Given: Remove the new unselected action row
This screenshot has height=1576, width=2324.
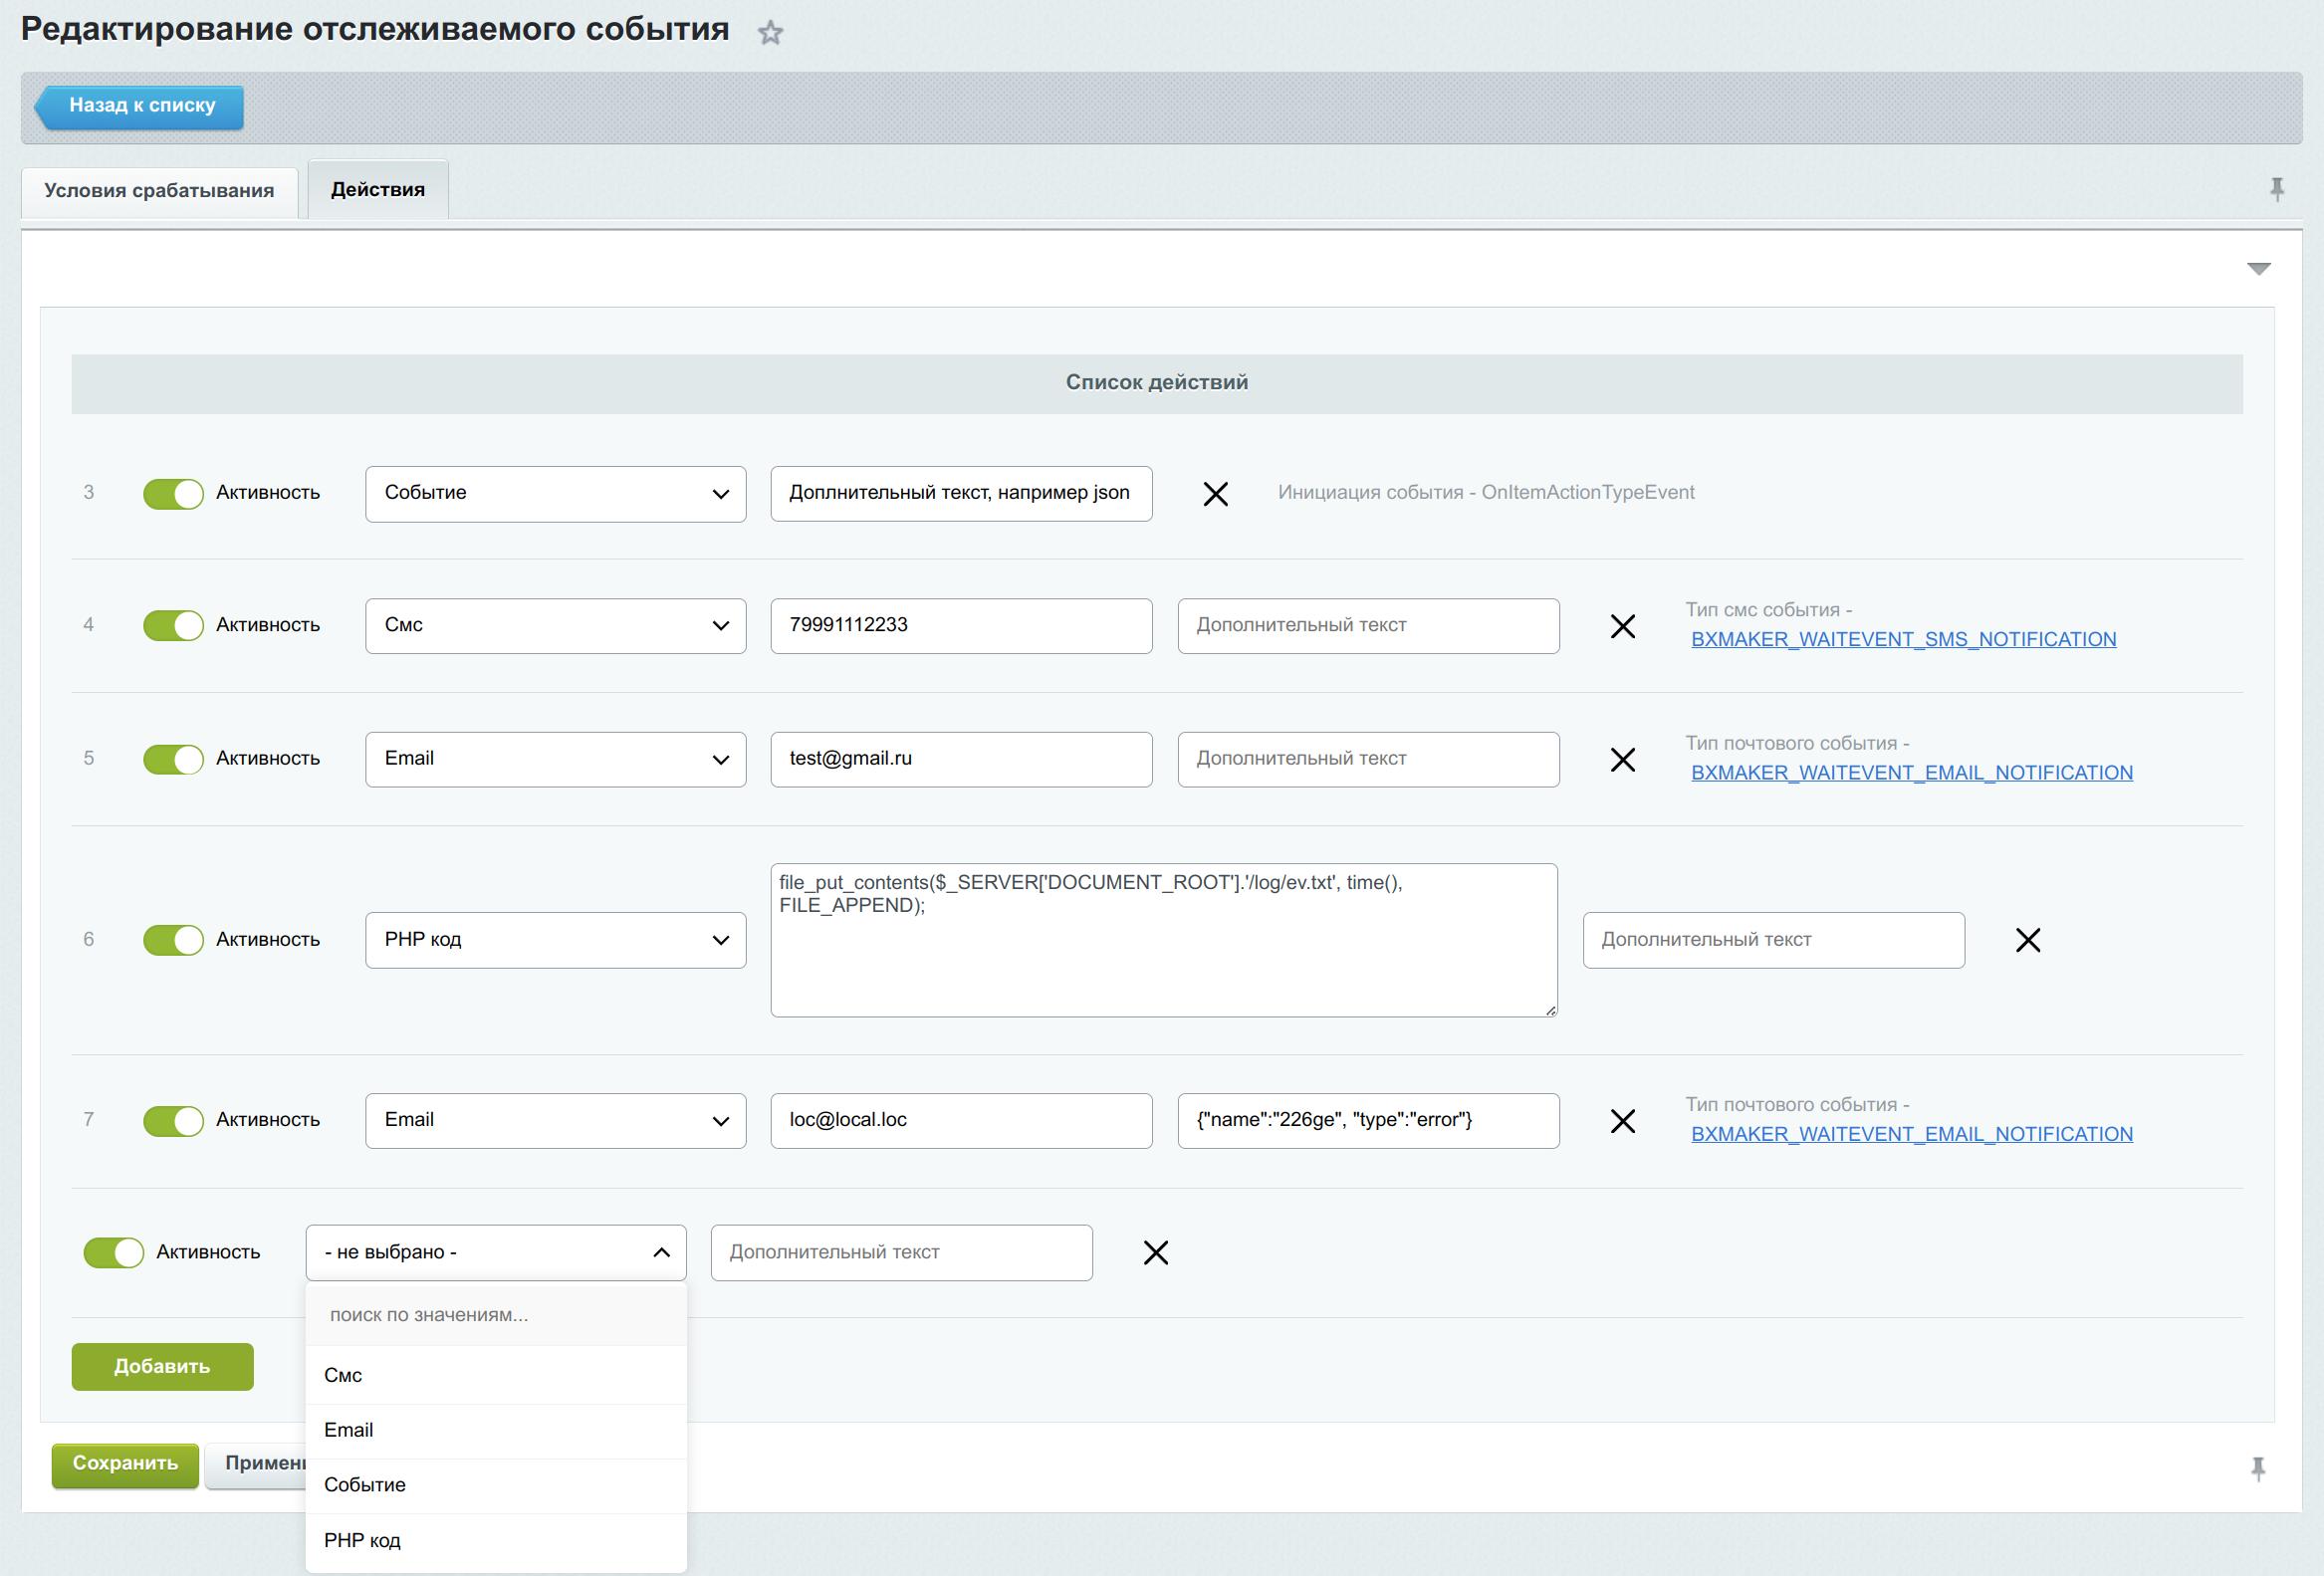Looking at the screenshot, I should [x=1155, y=1253].
